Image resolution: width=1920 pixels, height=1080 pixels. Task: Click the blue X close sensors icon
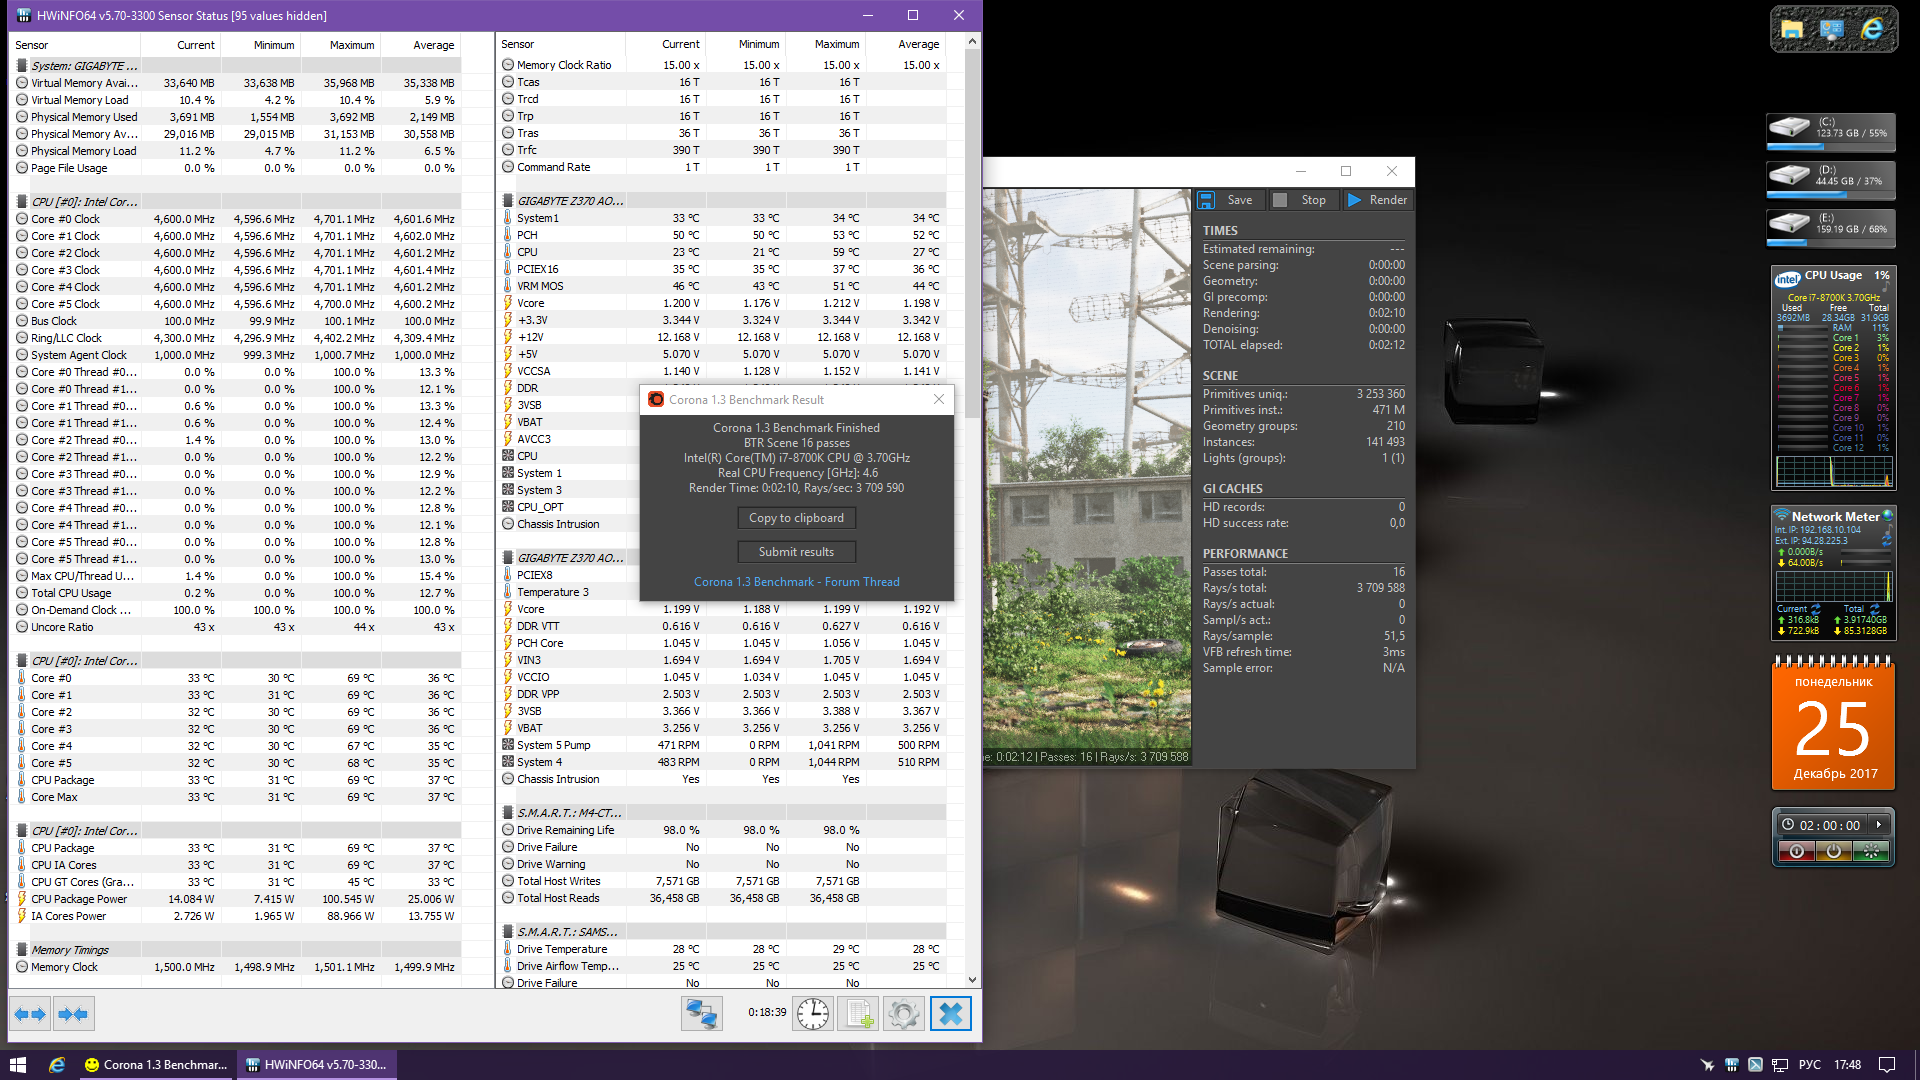tap(950, 1014)
